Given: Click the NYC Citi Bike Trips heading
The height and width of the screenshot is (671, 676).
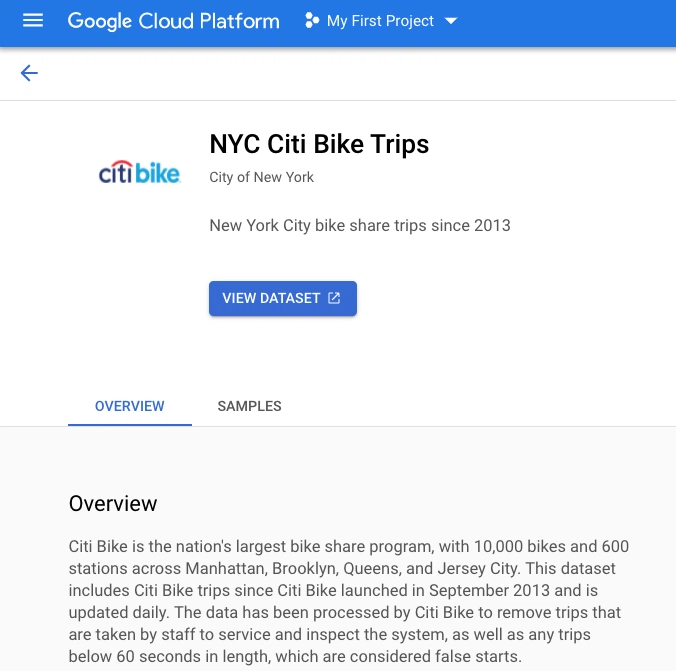Looking at the screenshot, I should [319, 144].
